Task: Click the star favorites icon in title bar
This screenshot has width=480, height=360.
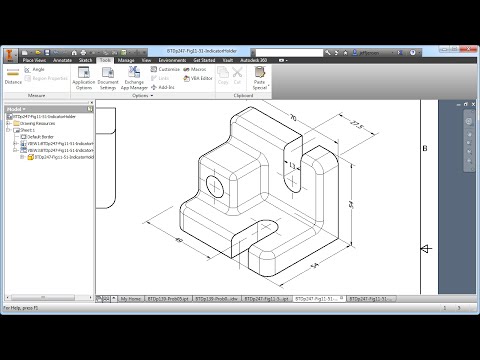Action: click(x=346, y=53)
